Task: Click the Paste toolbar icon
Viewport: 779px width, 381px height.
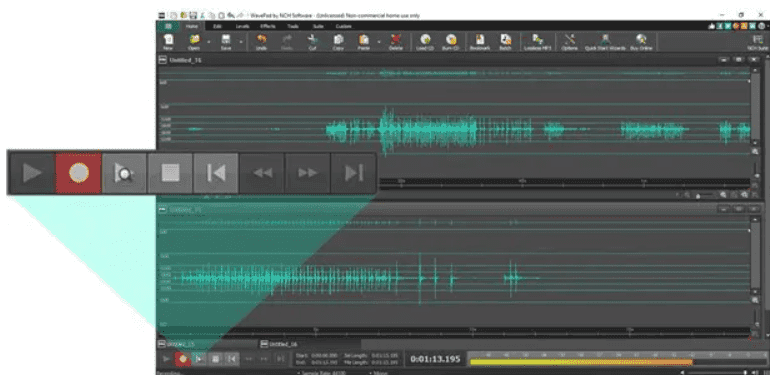Action: pos(364,42)
